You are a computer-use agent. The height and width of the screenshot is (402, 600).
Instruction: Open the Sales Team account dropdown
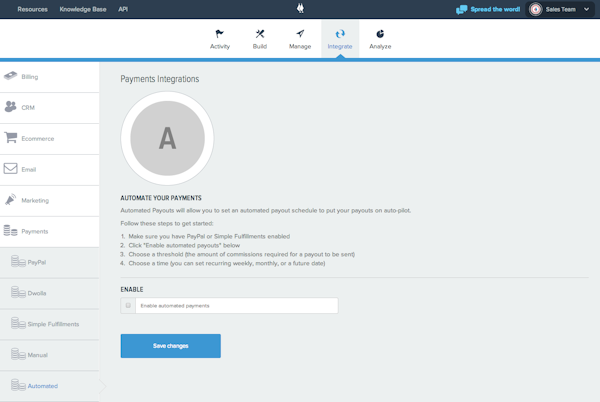pos(561,9)
